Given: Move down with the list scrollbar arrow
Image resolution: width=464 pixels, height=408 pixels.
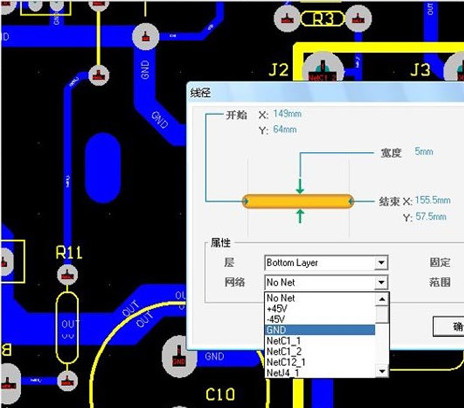Looking at the screenshot, I should point(382,371).
